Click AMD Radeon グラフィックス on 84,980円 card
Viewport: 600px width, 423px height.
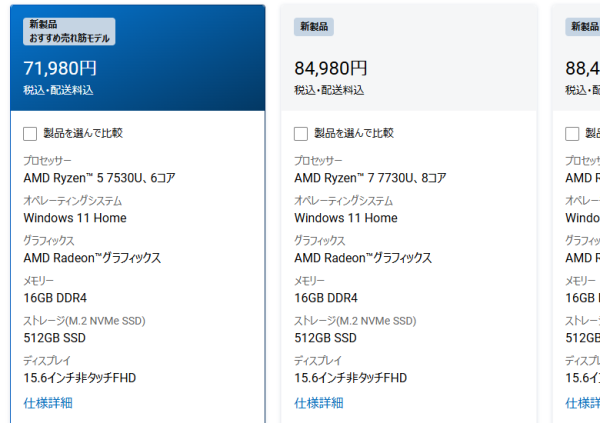coord(363,258)
